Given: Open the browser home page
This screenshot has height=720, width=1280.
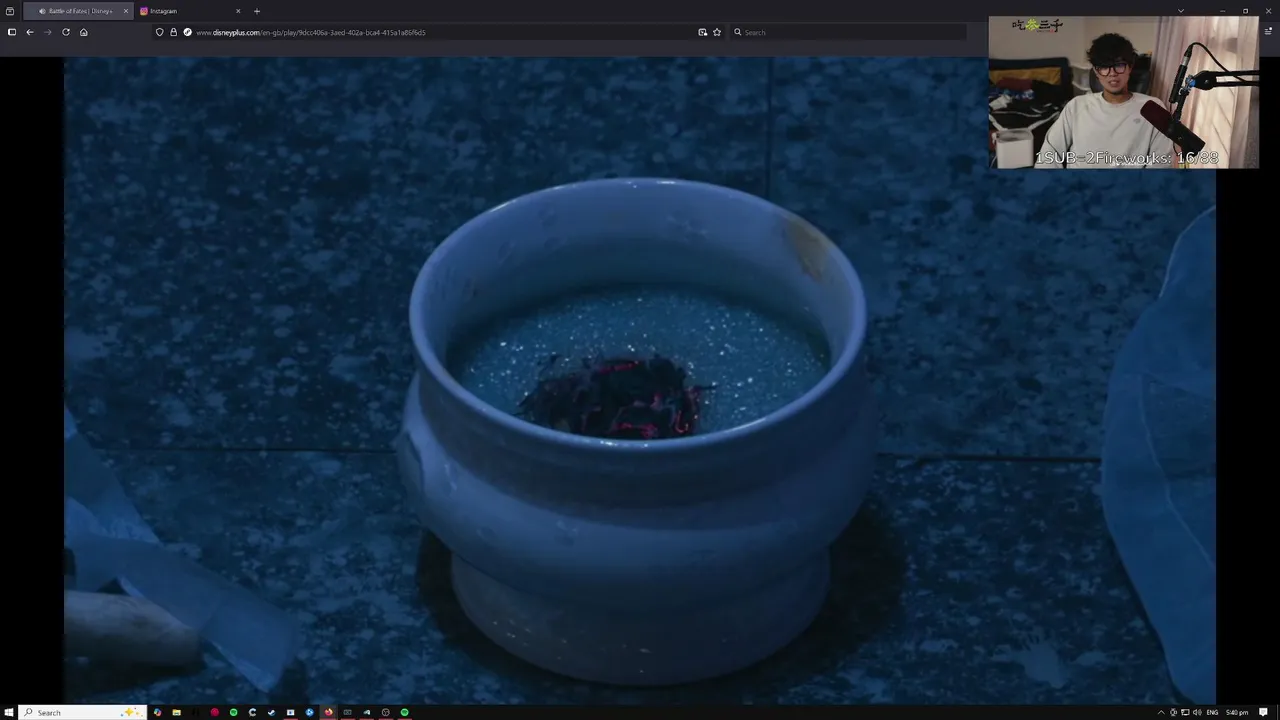Looking at the screenshot, I should coord(84,32).
